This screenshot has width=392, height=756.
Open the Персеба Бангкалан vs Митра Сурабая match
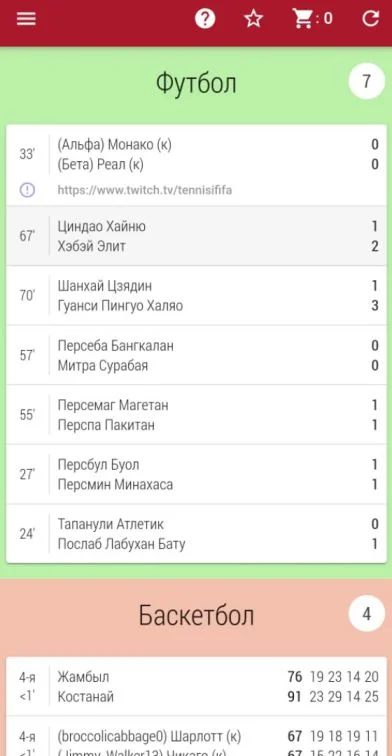click(x=196, y=355)
